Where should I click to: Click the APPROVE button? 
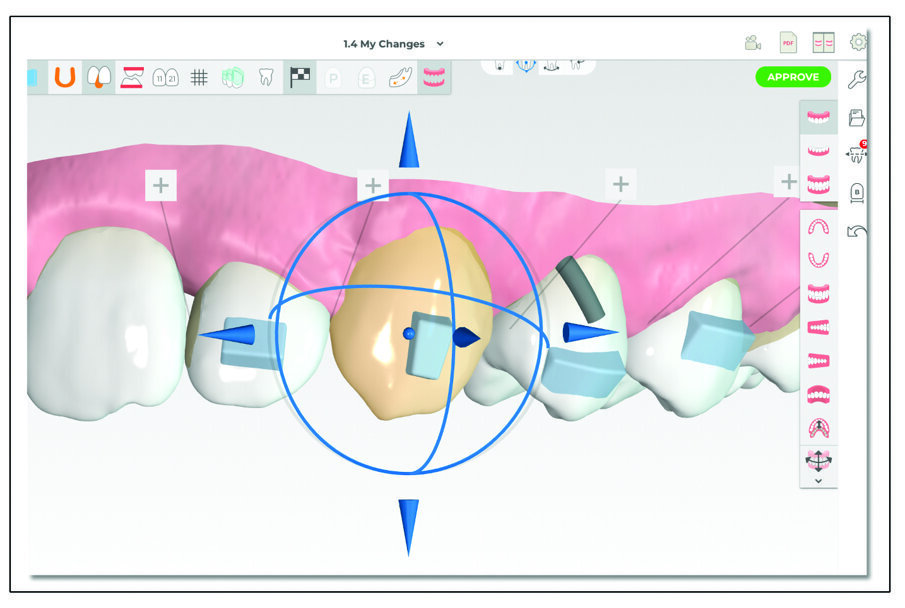pyautogui.click(x=793, y=76)
